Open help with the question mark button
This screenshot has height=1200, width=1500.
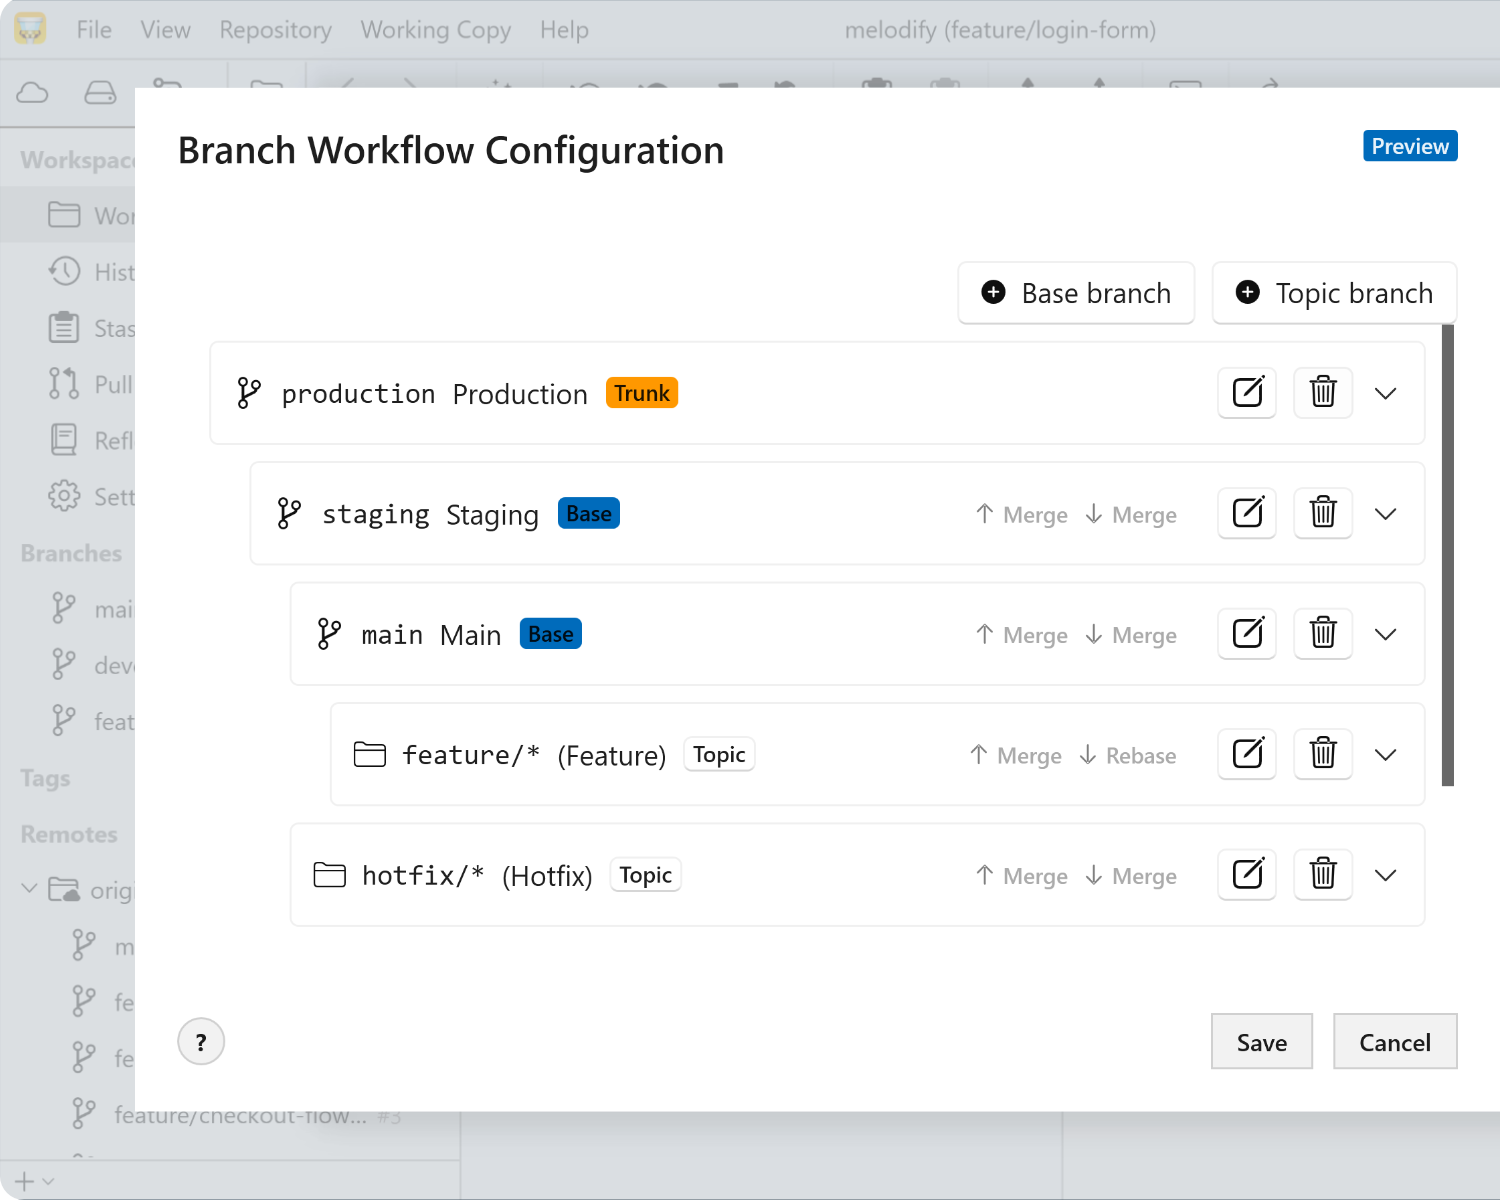click(201, 1042)
